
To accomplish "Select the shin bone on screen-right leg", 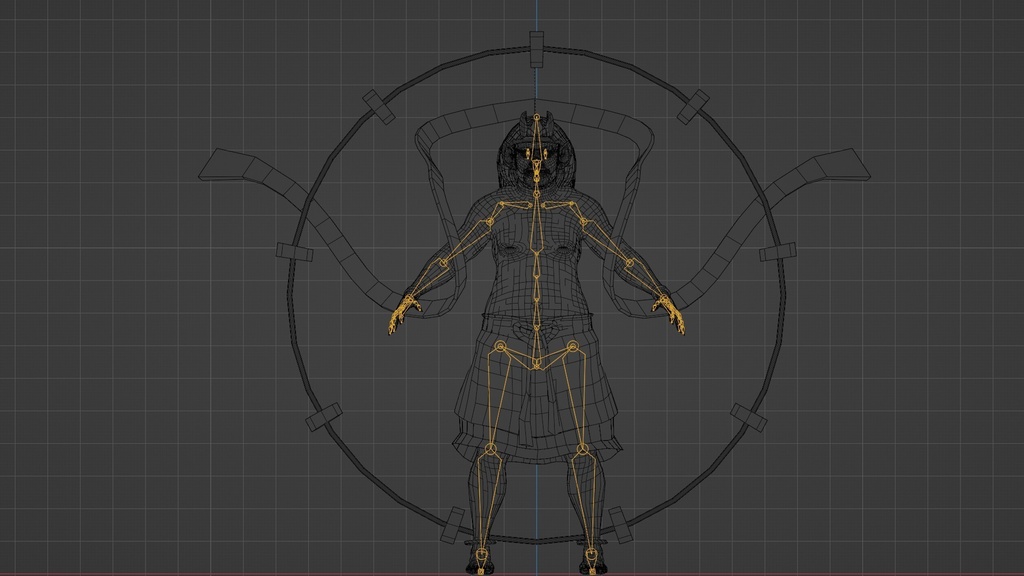I will pyautogui.click(x=587, y=502).
